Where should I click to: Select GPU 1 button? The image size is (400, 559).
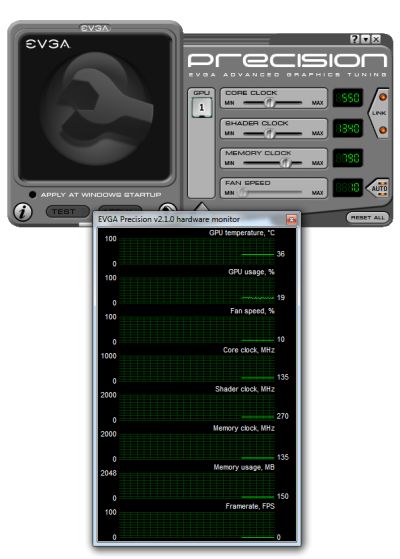point(202,107)
